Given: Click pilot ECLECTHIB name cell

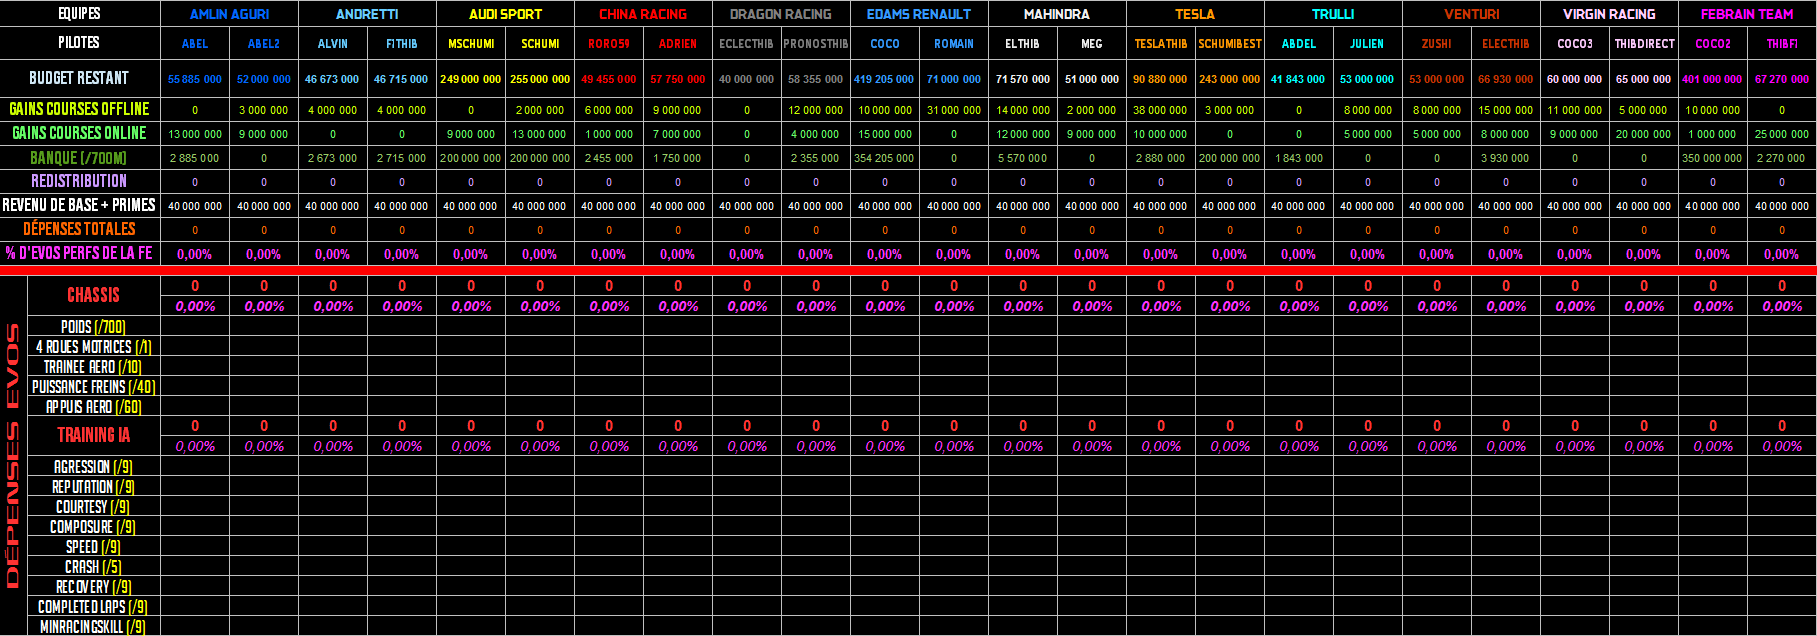Looking at the screenshot, I should coord(747,44).
